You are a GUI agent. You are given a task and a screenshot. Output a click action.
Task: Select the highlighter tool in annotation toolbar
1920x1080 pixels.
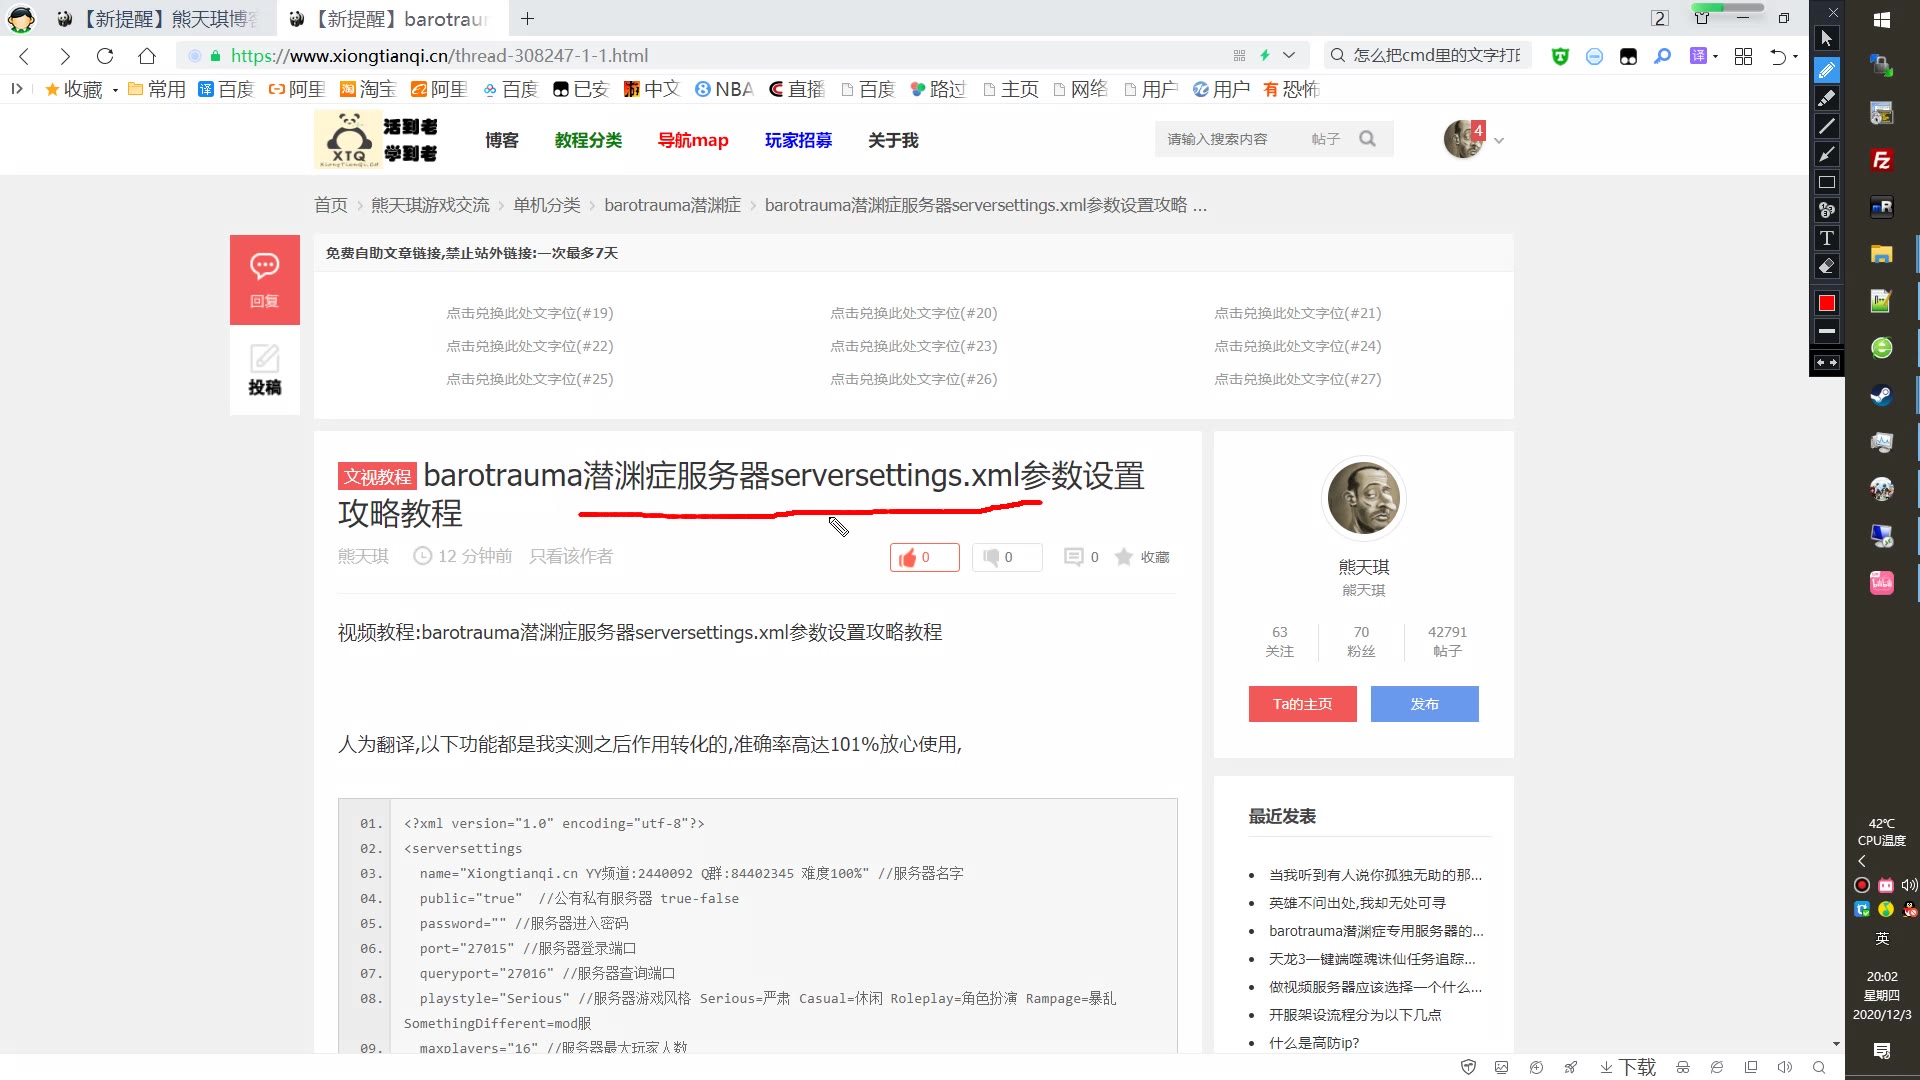(x=1826, y=98)
